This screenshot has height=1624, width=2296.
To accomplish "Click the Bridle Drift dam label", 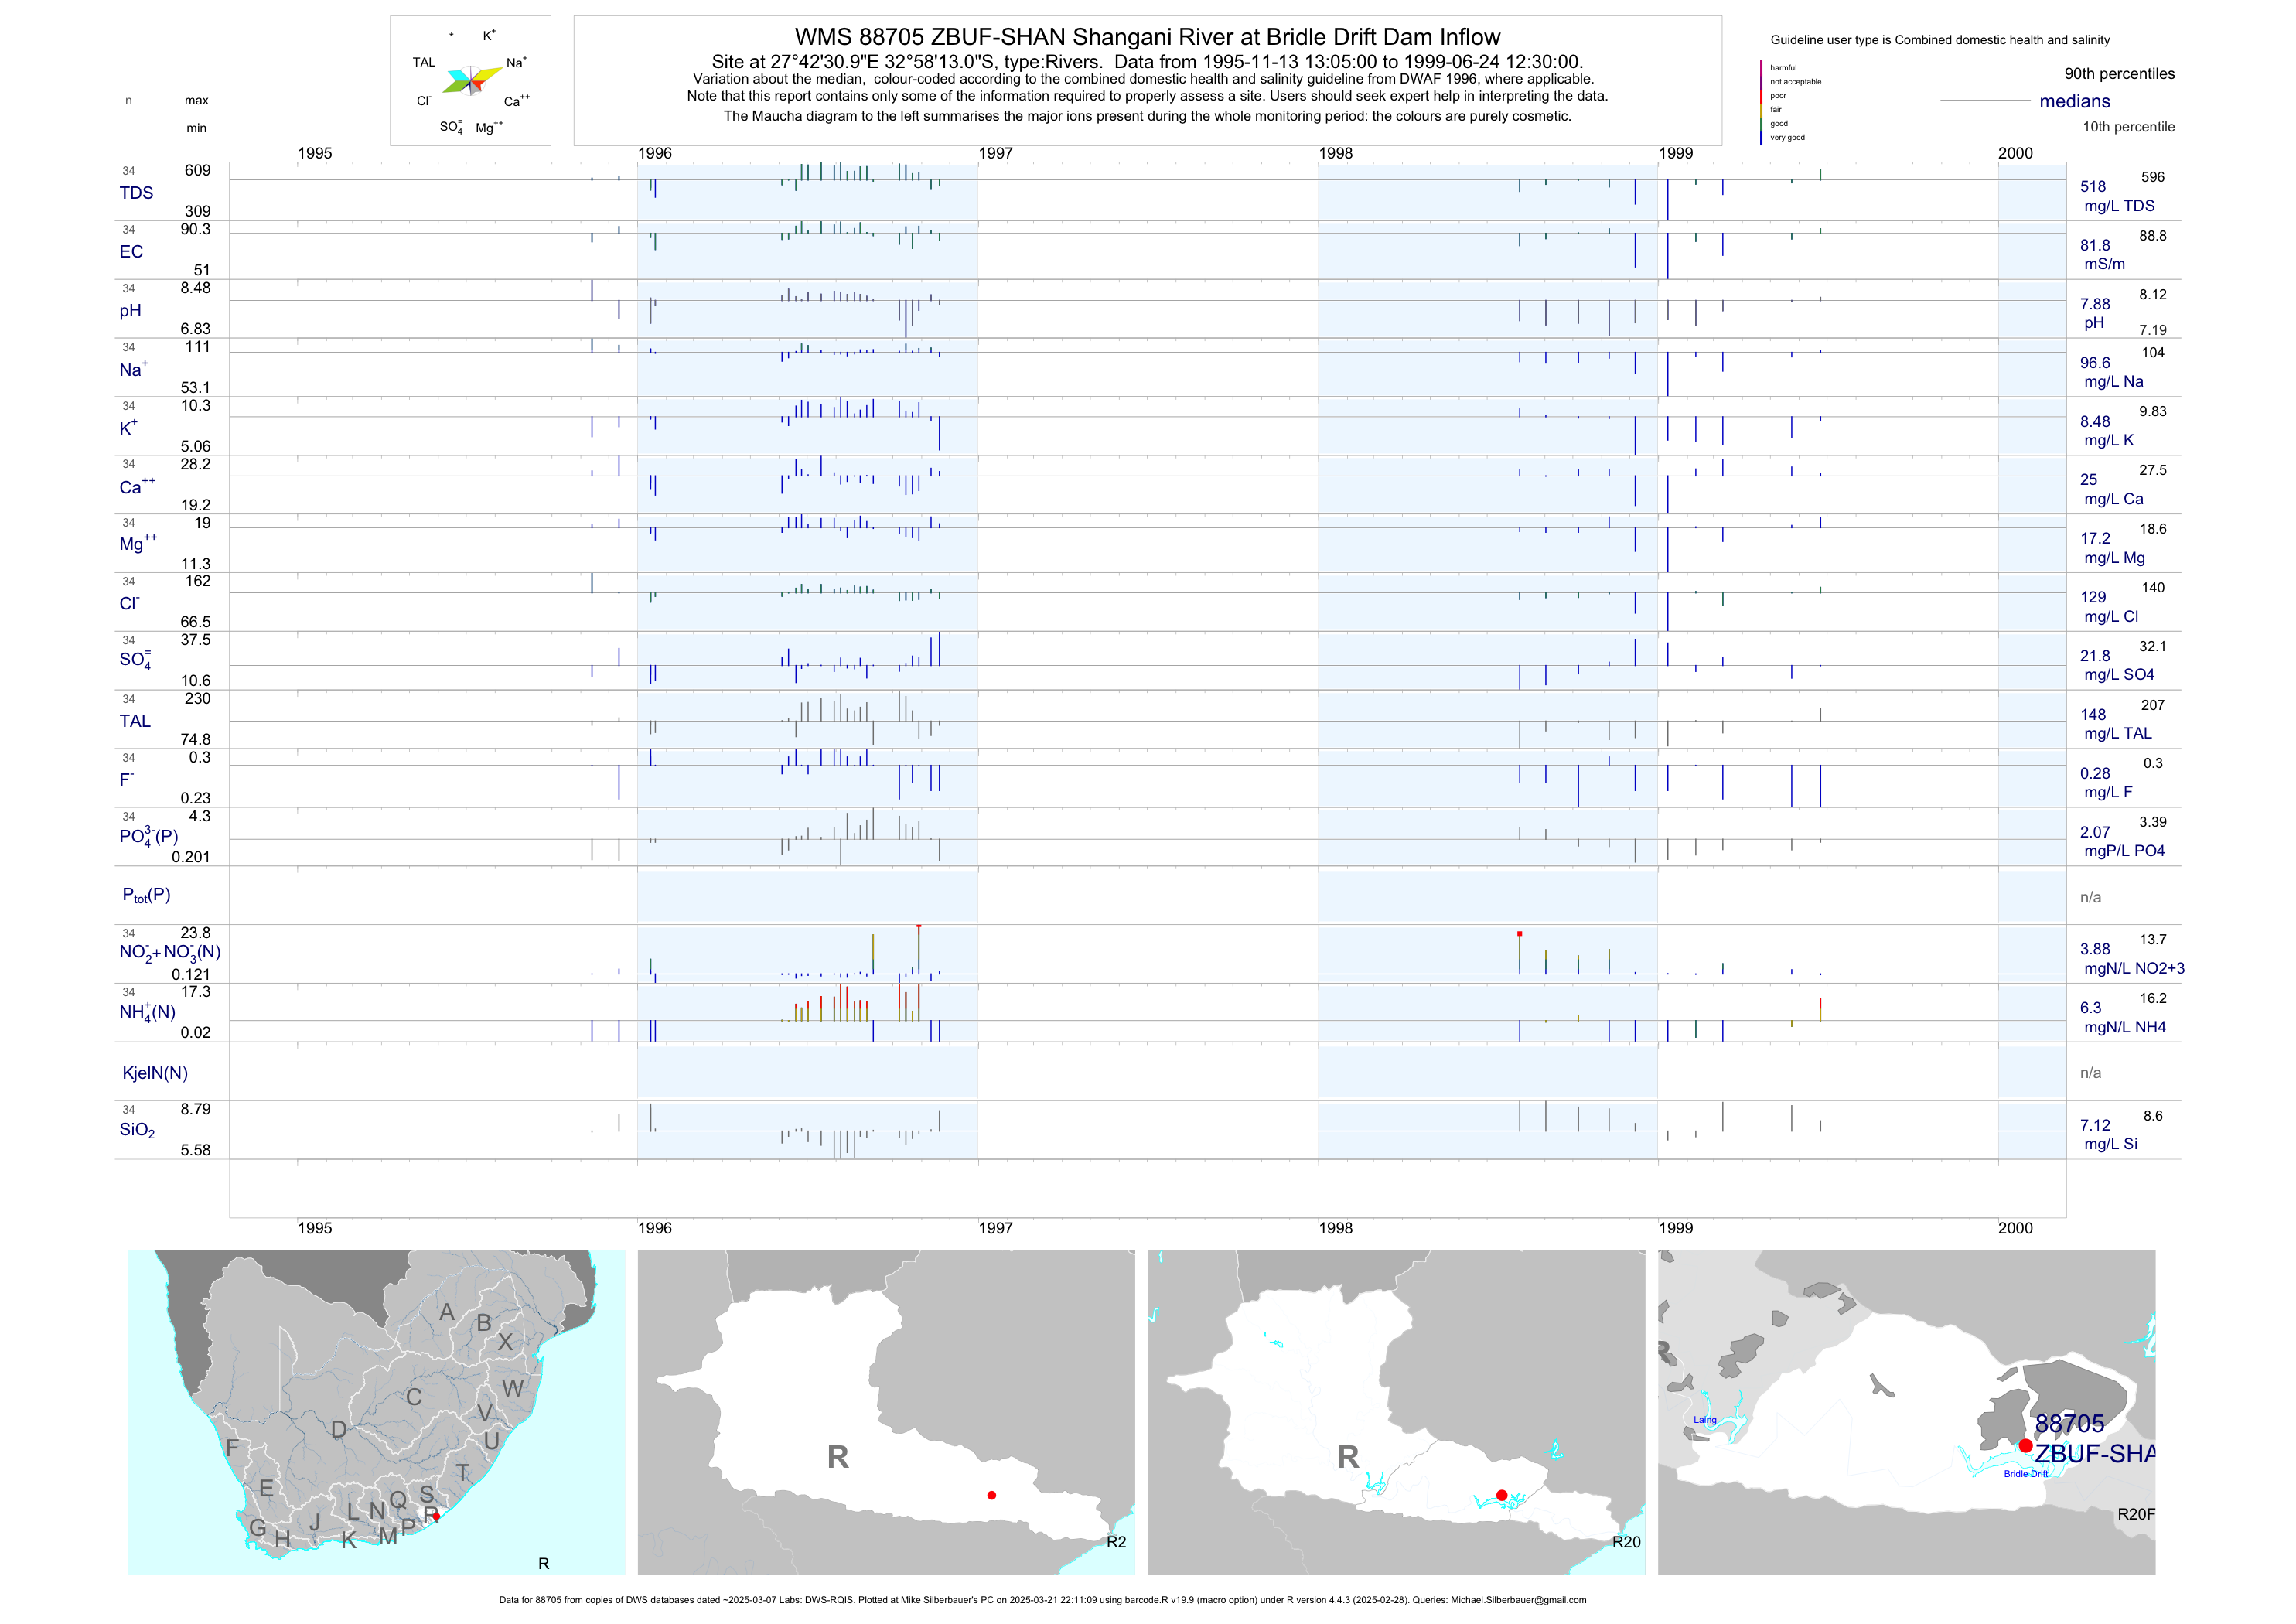I will [x=2025, y=1474].
